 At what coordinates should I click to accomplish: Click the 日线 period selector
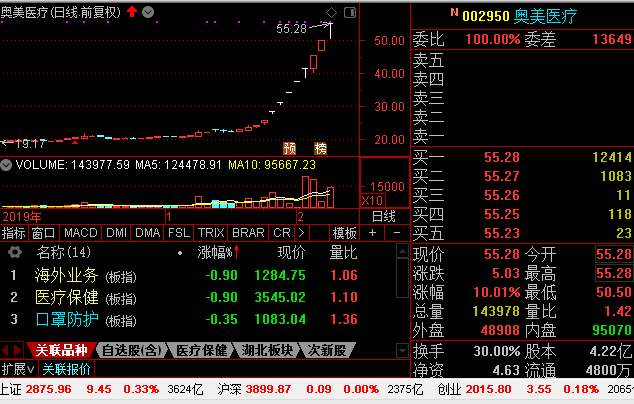pyautogui.click(x=384, y=217)
